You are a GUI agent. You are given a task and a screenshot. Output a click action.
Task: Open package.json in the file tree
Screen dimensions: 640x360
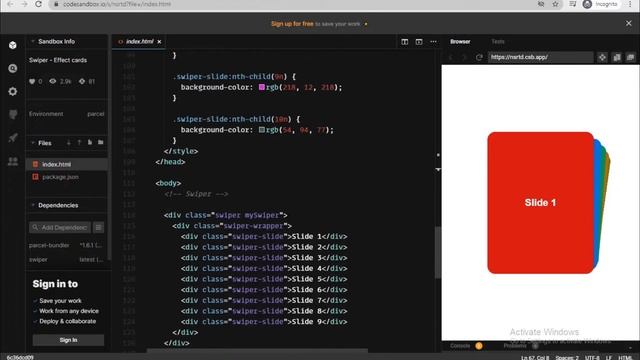tap(67, 177)
